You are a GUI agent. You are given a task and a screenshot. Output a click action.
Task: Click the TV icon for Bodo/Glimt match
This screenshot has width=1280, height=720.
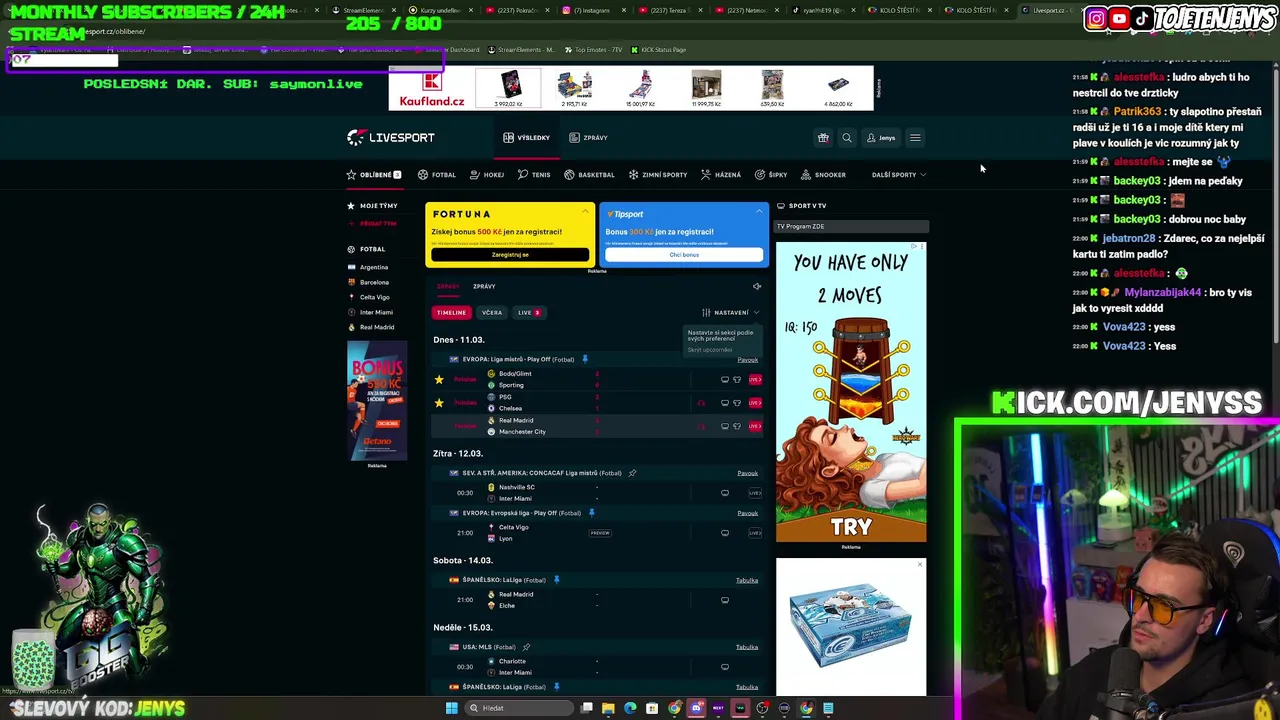click(x=725, y=380)
